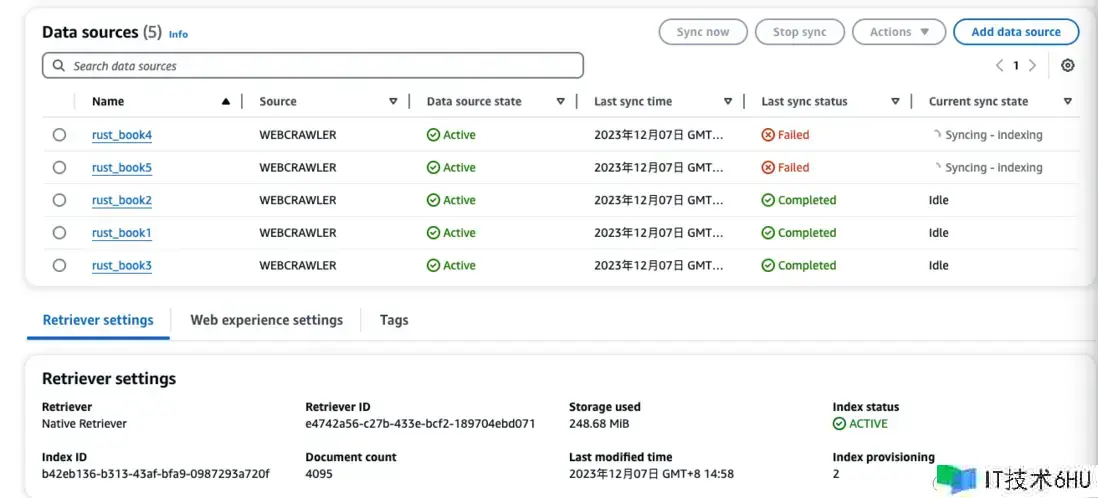
Task: Click Active state icon for rust_book2 row
Action: coord(433,200)
